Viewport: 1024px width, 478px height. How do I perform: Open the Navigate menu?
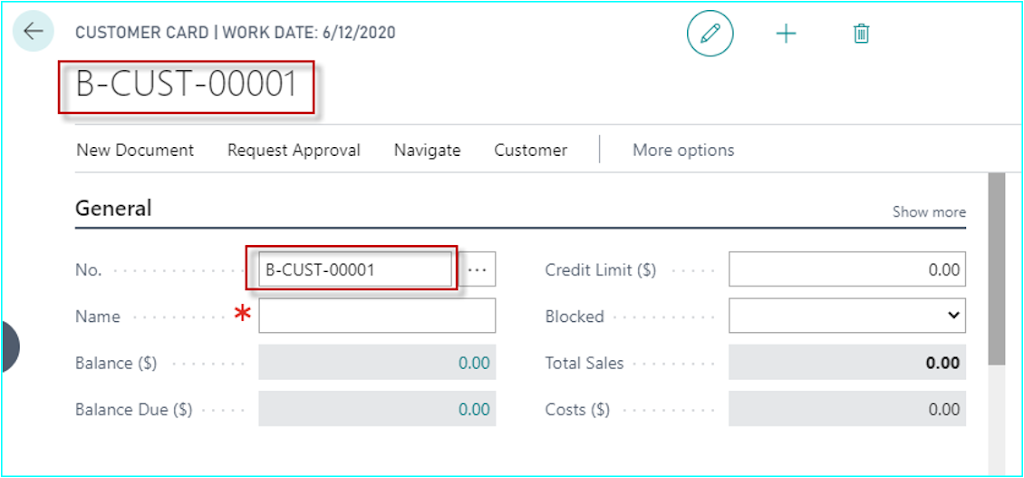(427, 150)
